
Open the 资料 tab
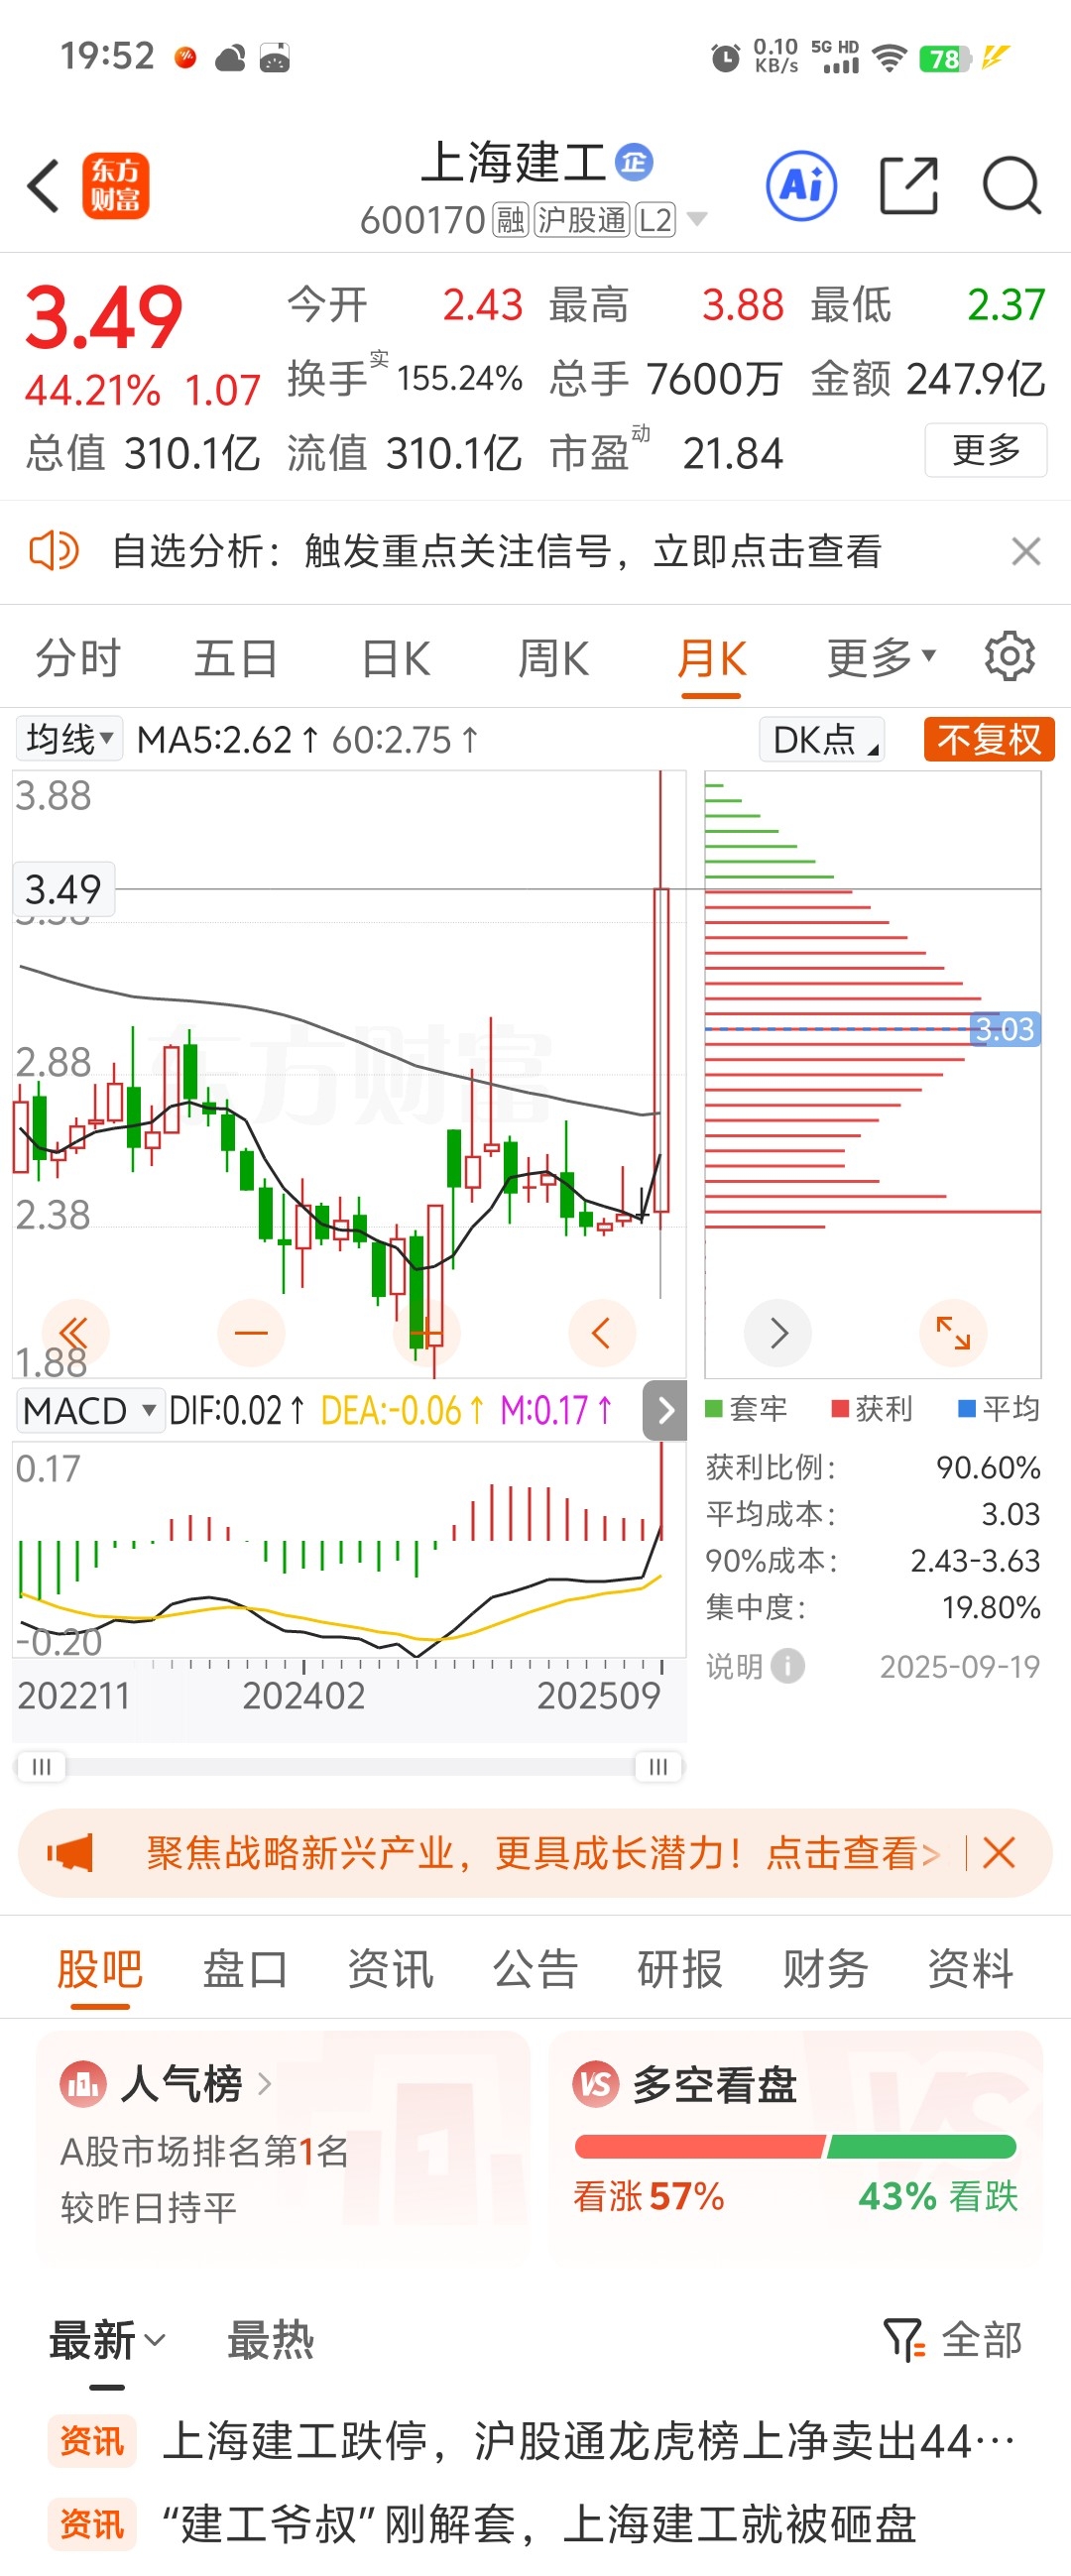click(971, 1969)
